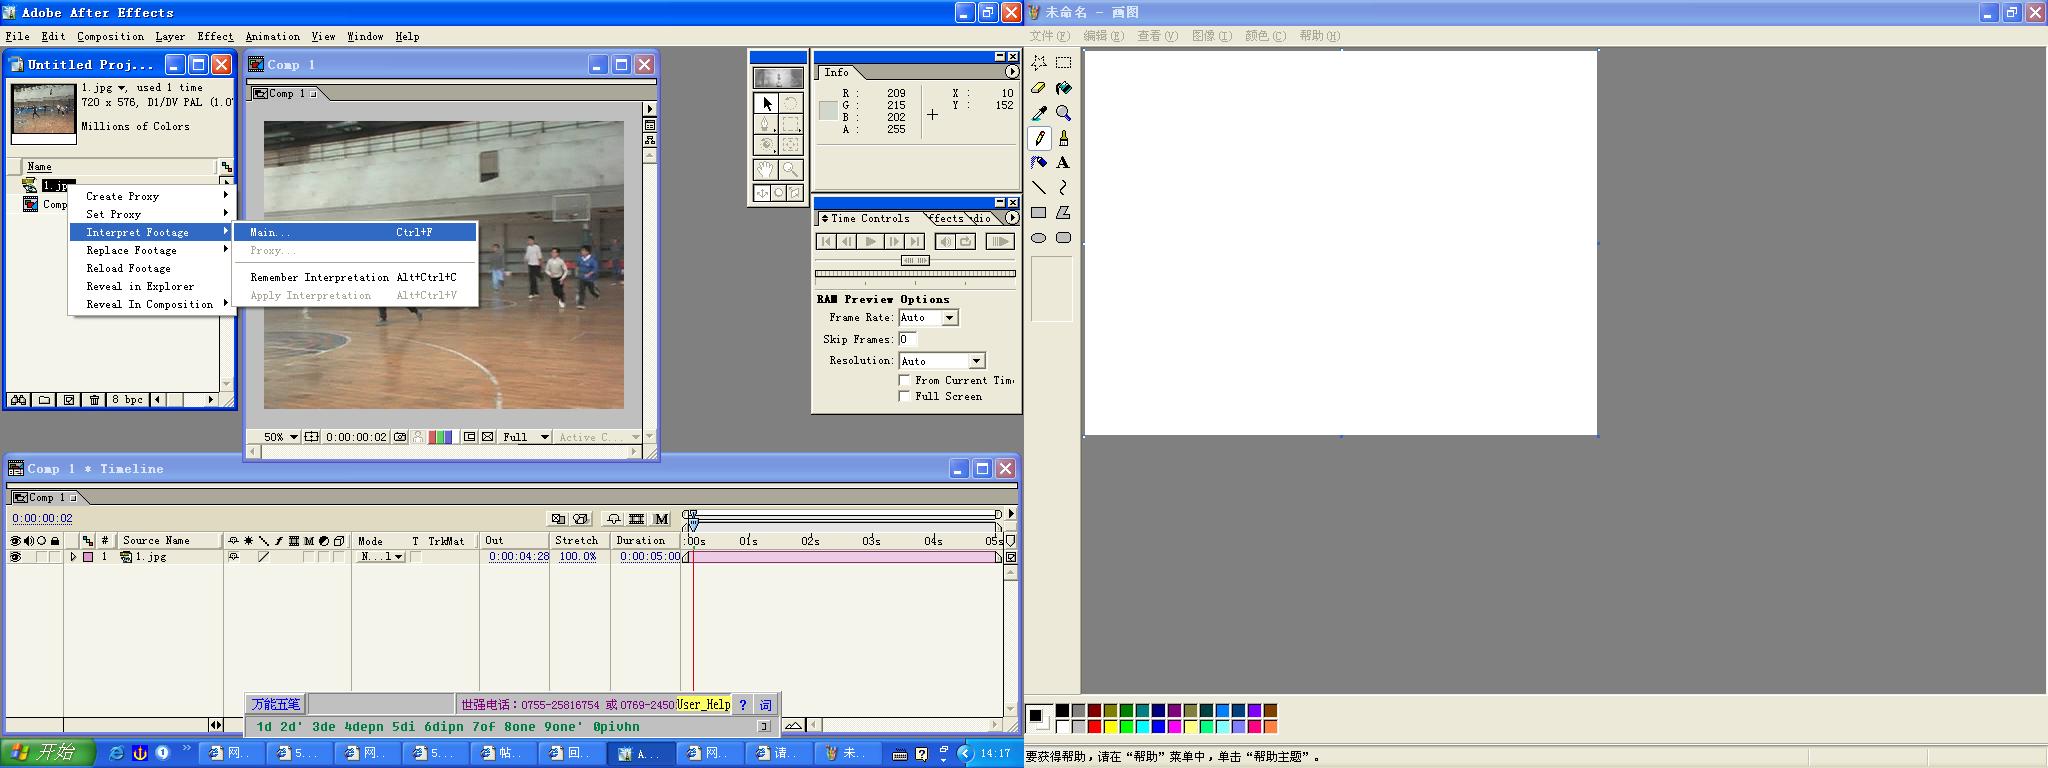The height and width of the screenshot is (768, 2048).
Task: Open the Composition menu in After Effects
Action: [110, 36]
